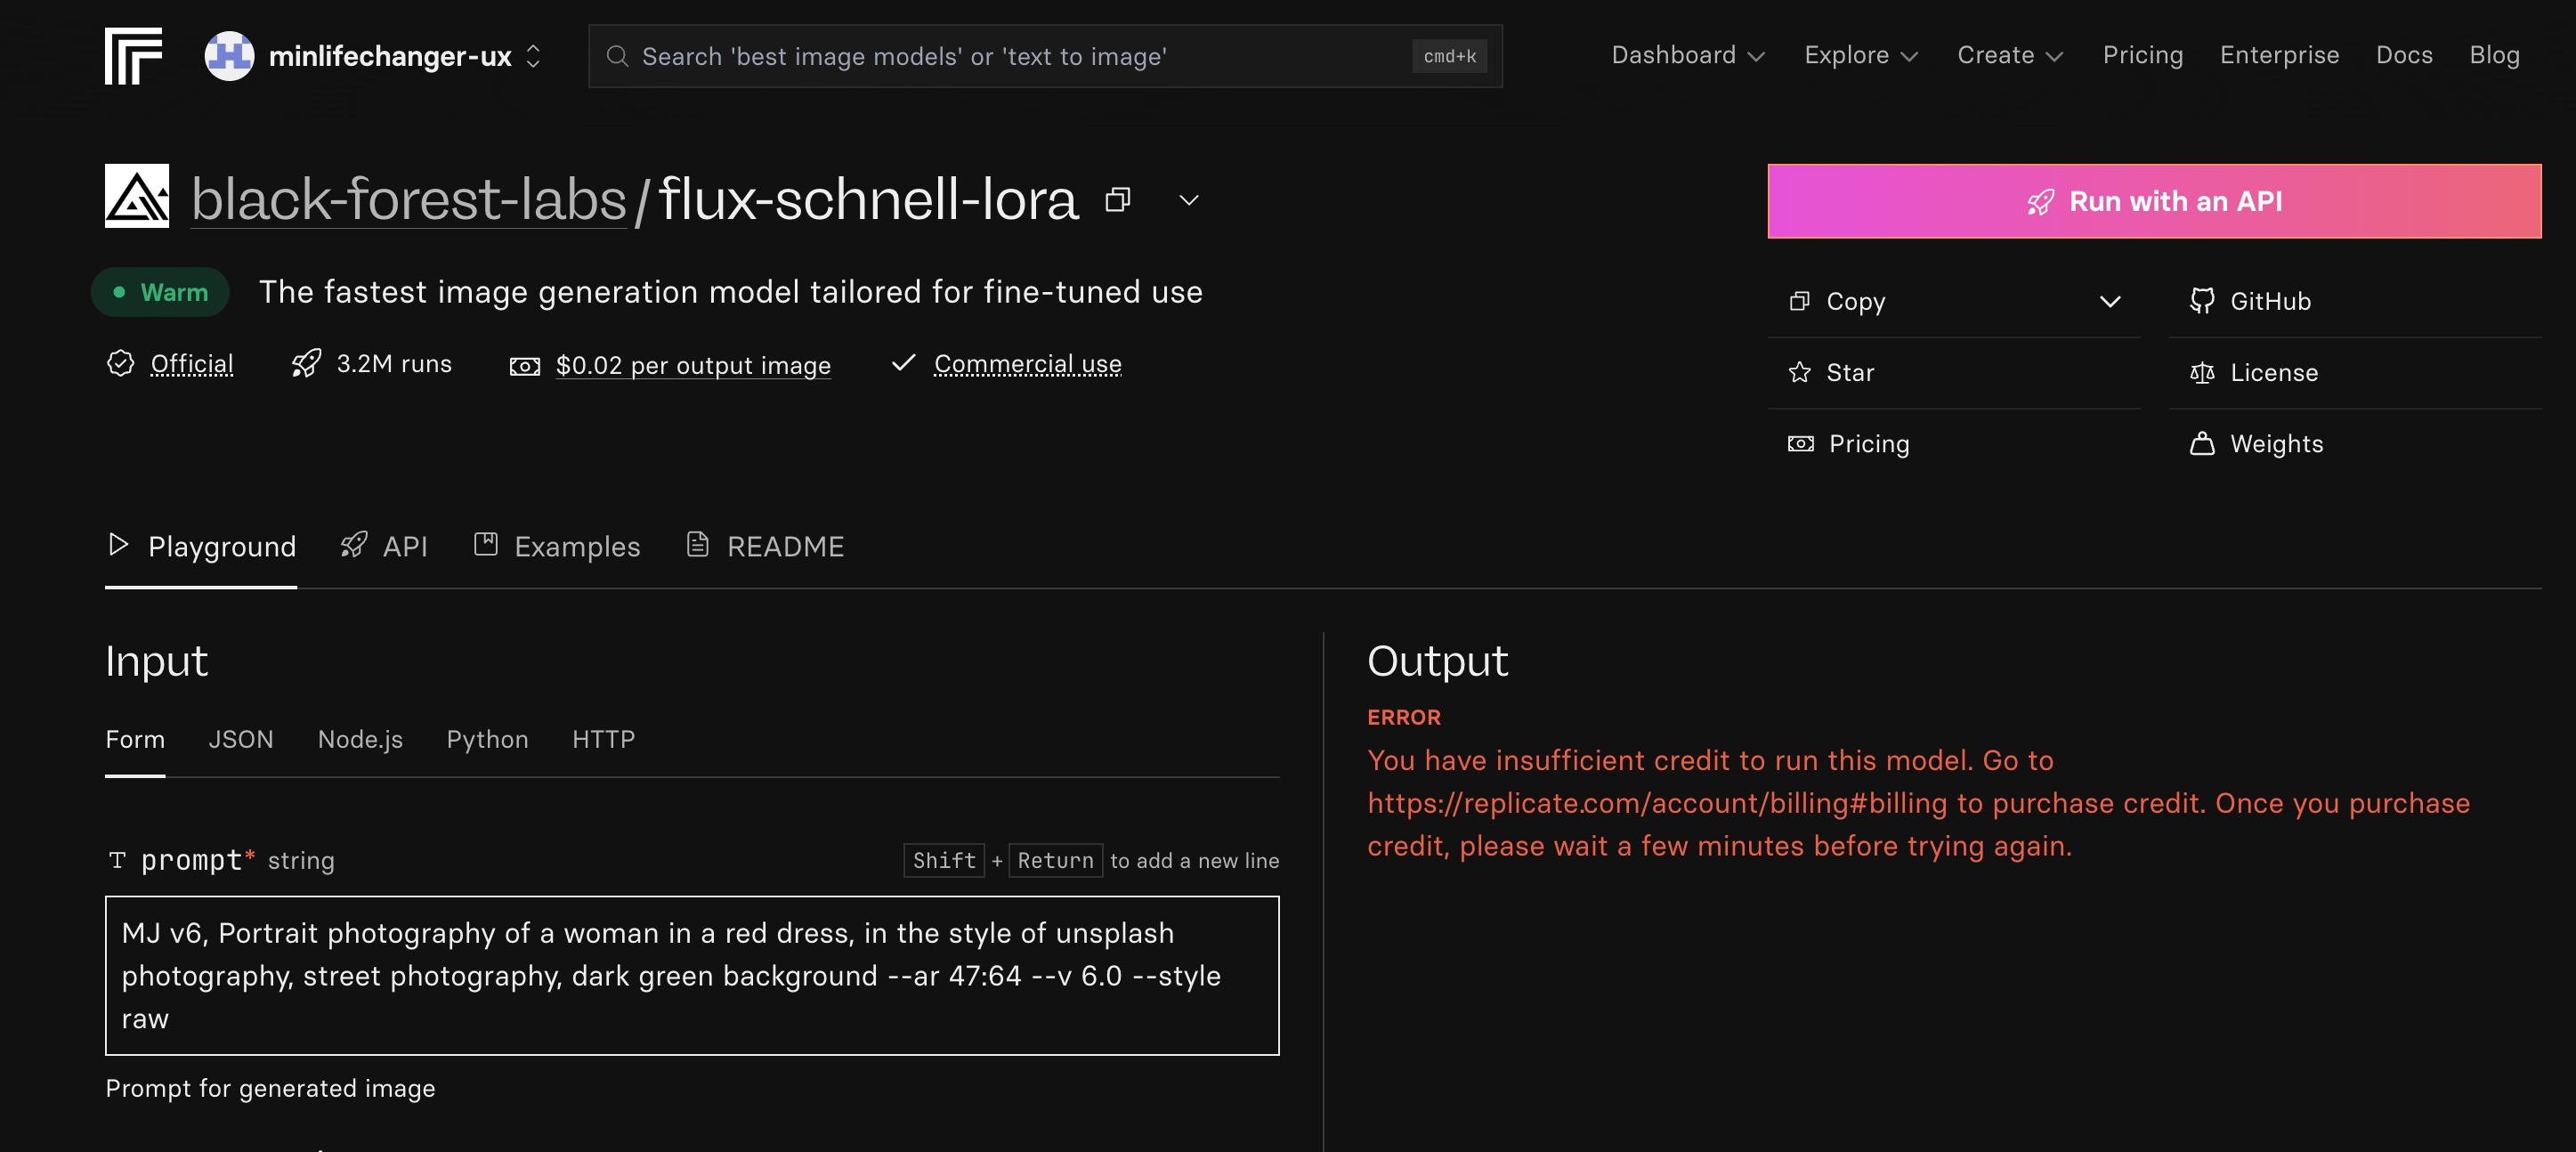This screenshot has height=1152, width=2576.
Task: Click the Playground play icon
Action: 118,544
